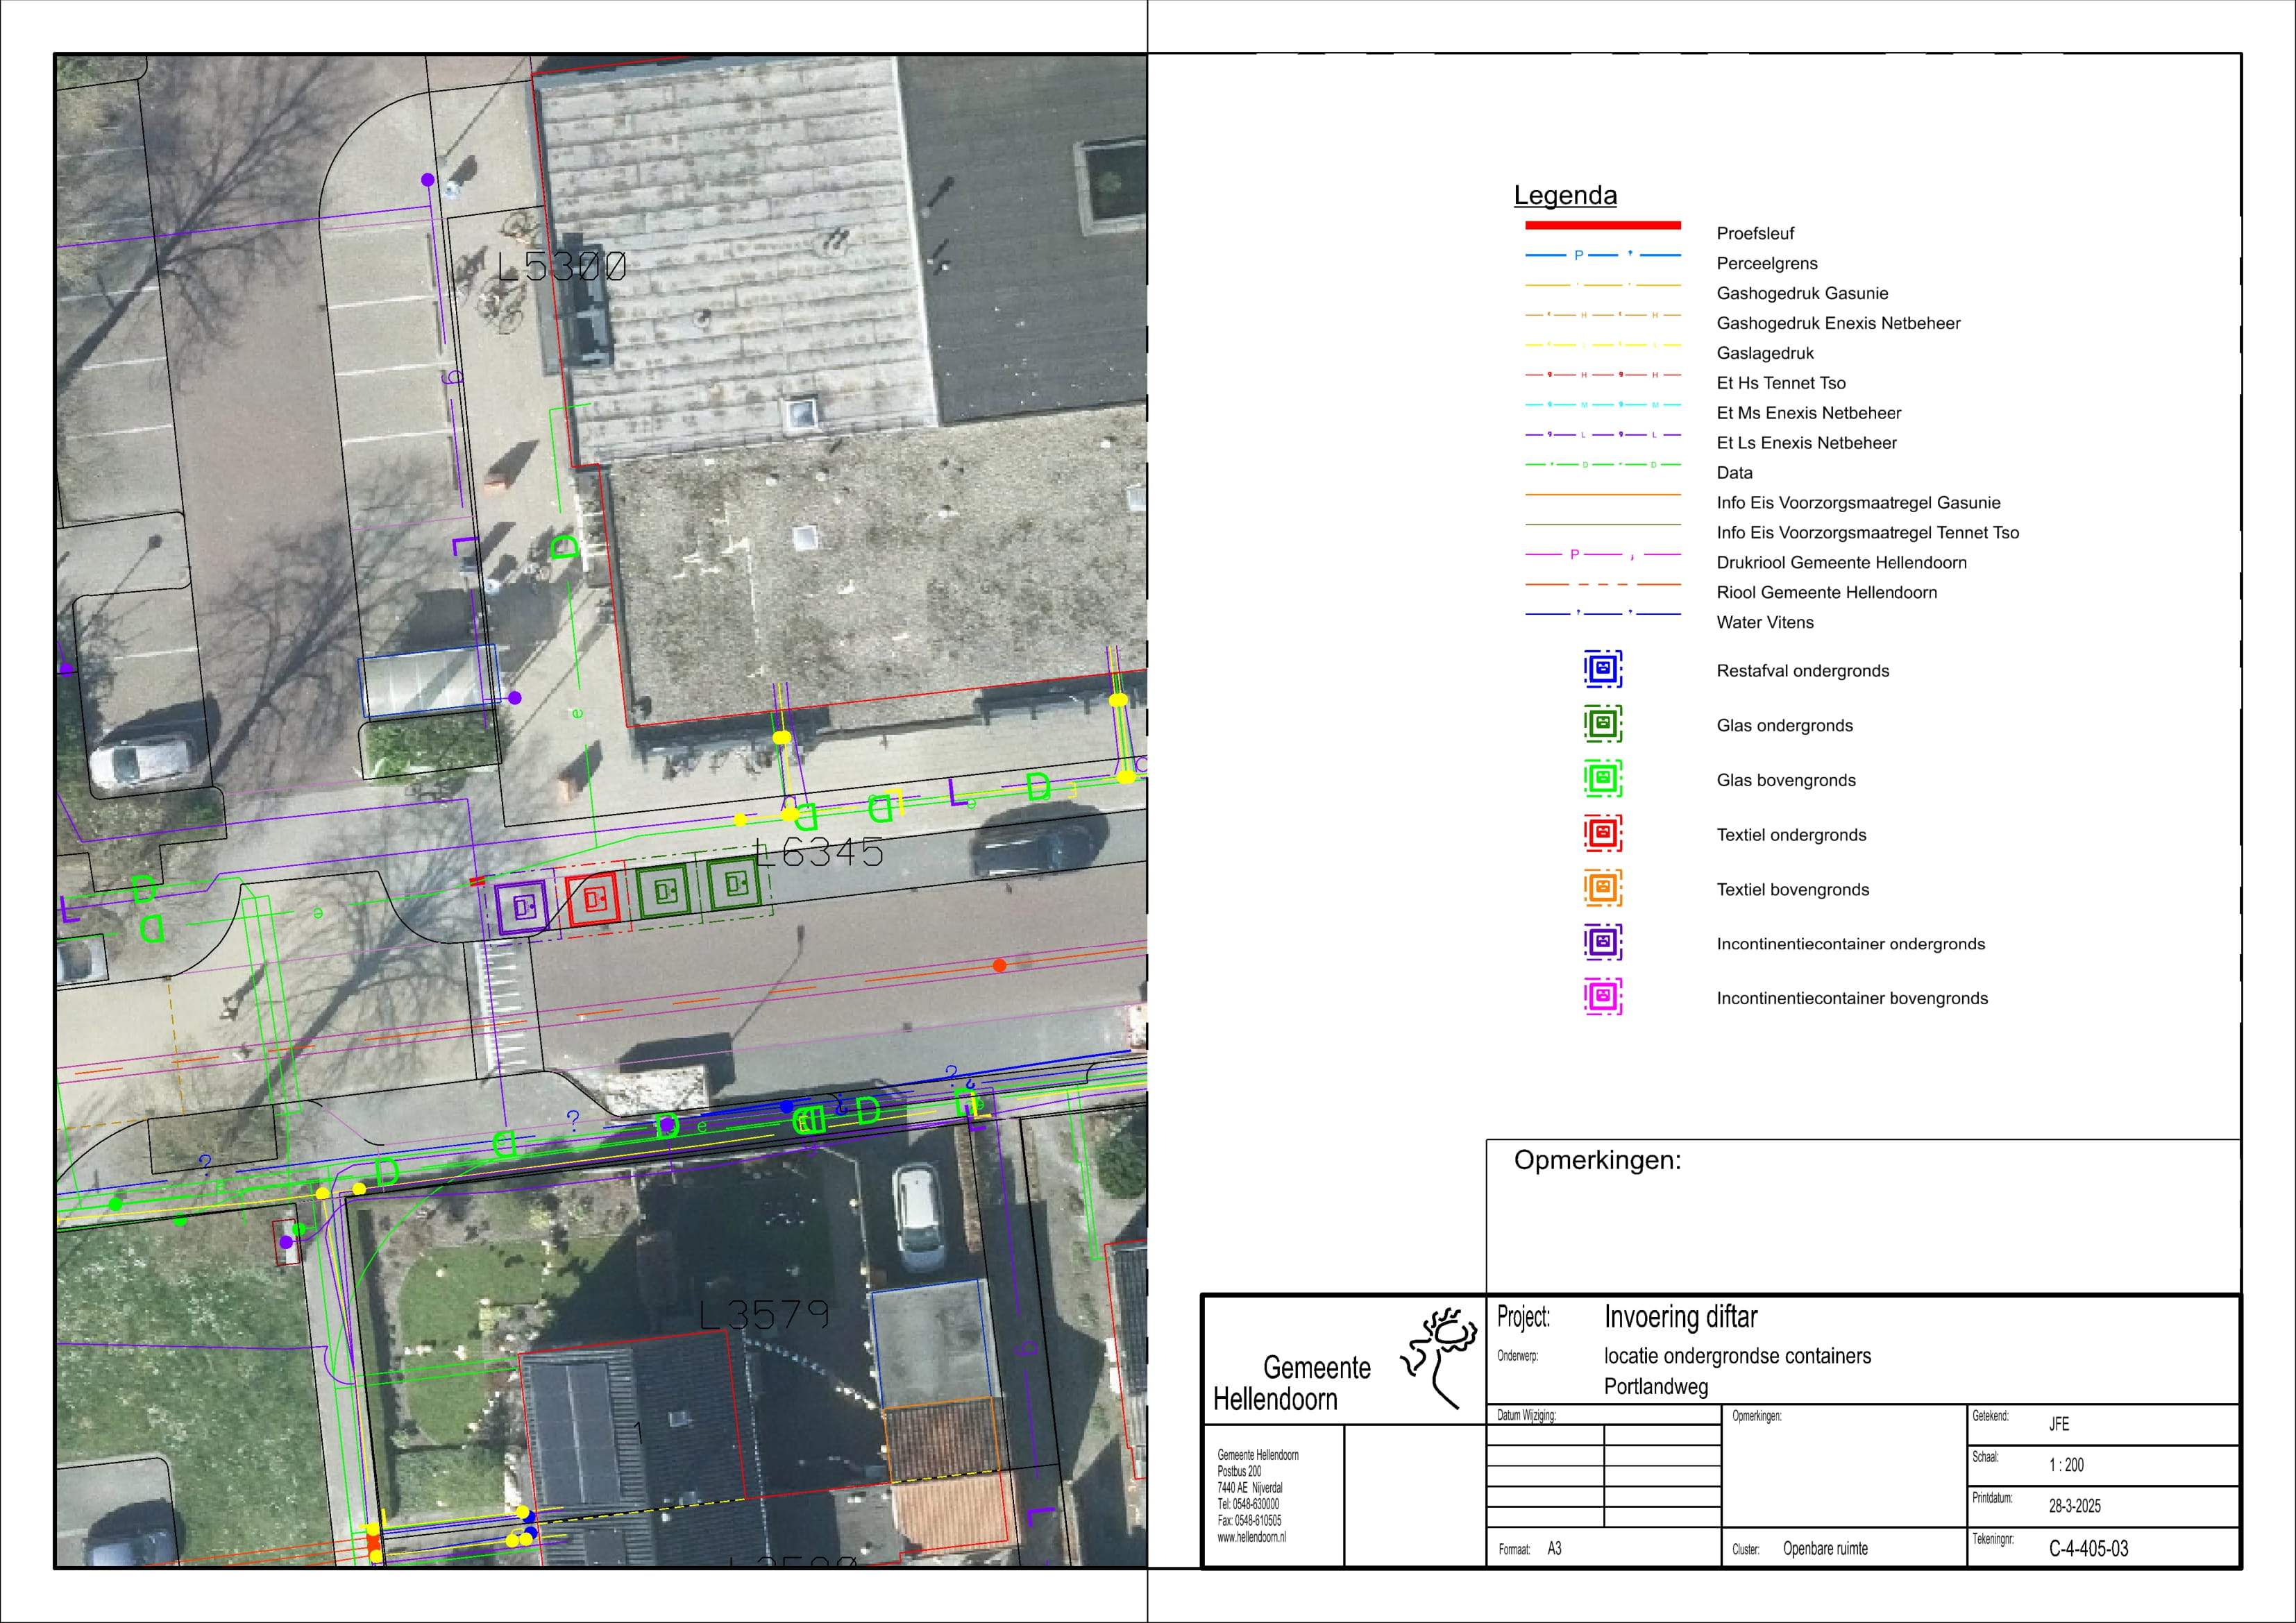The image size is (2296, 1623).
Task: Click the blue Restafval ondergronds legend icon
Action: (x=1602, y=669)
